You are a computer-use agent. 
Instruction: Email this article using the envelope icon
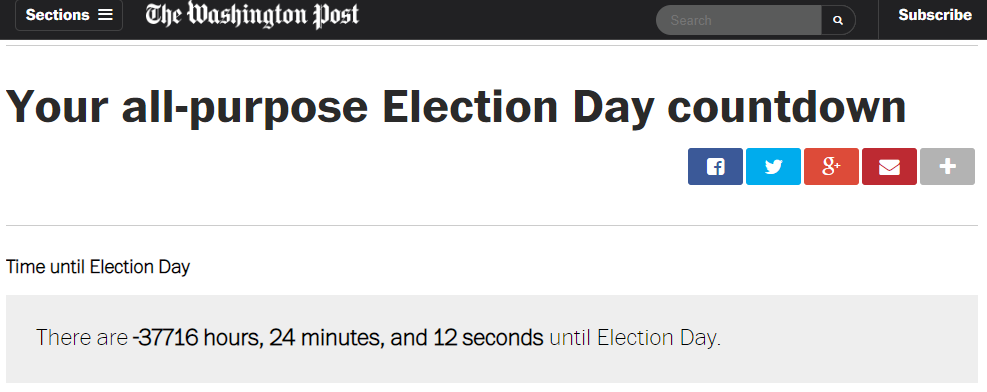(889, 167)
